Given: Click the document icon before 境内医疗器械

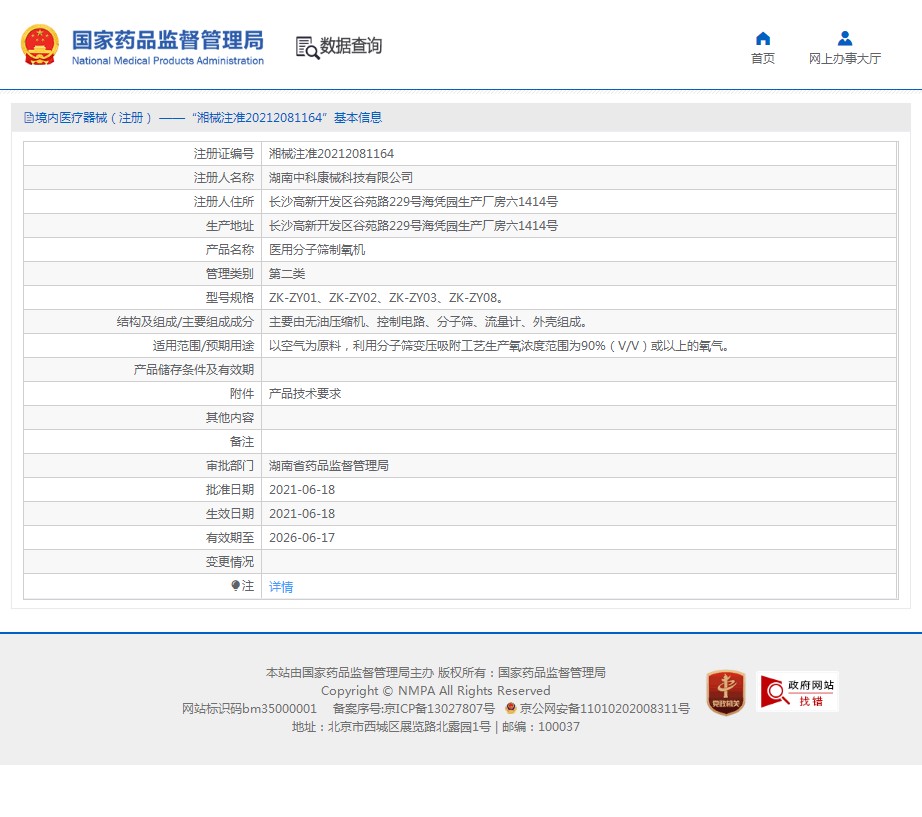Looking at the screenshot, I should [x=28, y=118].
